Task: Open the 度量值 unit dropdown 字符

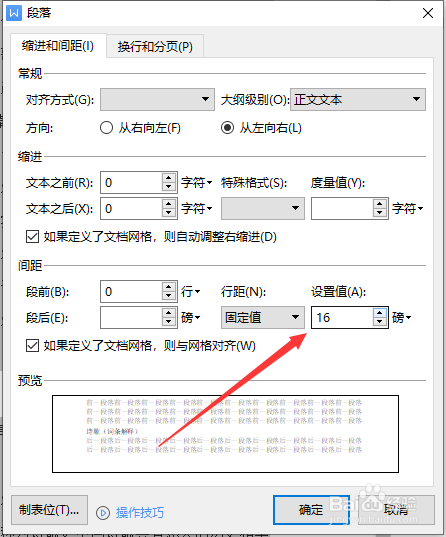Action: [408, 208]
